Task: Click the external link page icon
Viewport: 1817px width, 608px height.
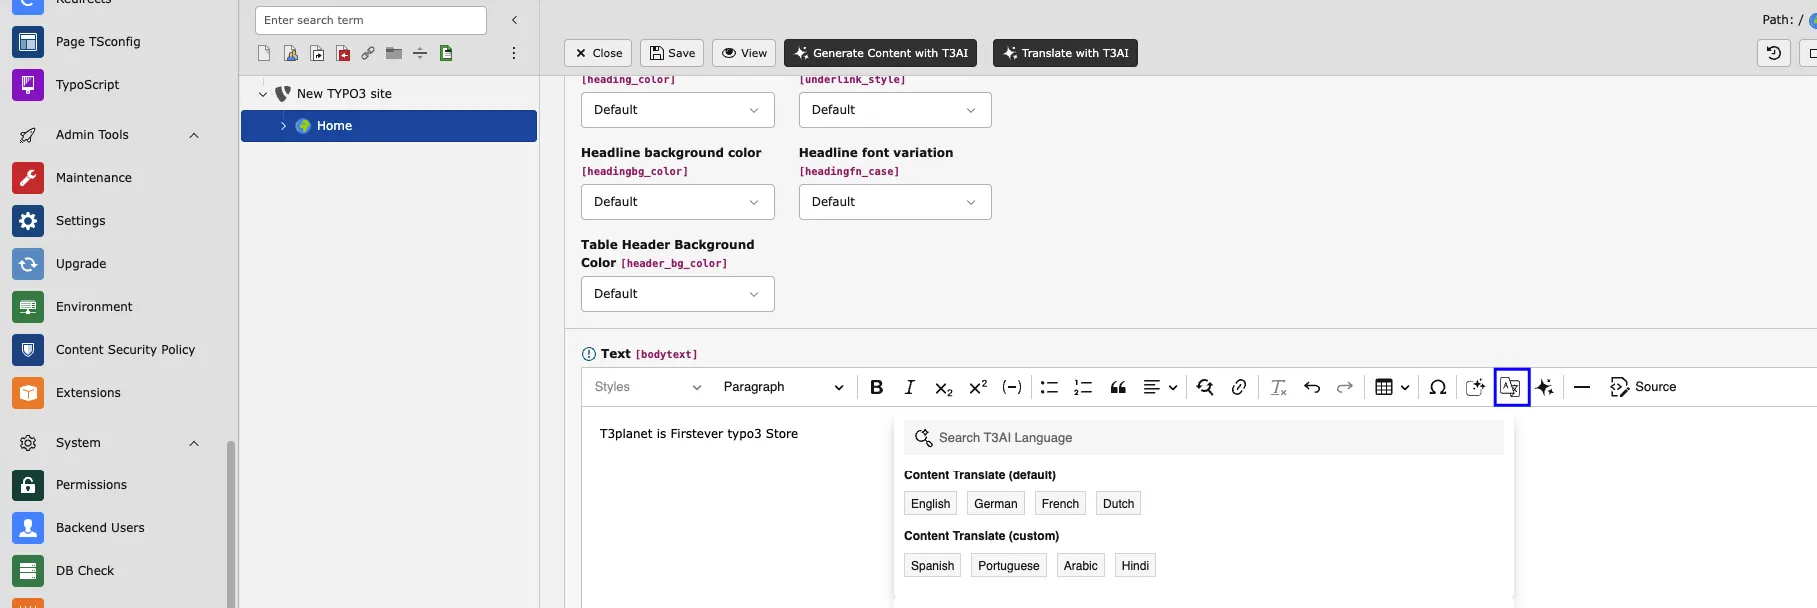Action: 368,53
